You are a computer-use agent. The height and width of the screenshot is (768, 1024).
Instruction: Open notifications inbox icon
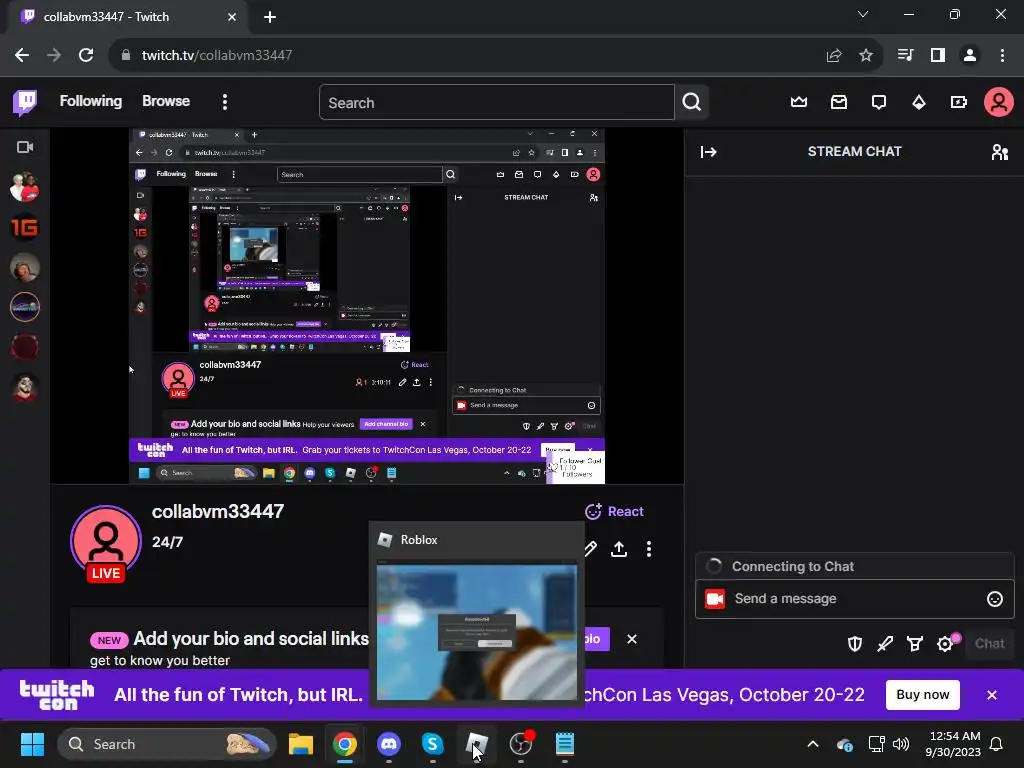pos(839,102)
